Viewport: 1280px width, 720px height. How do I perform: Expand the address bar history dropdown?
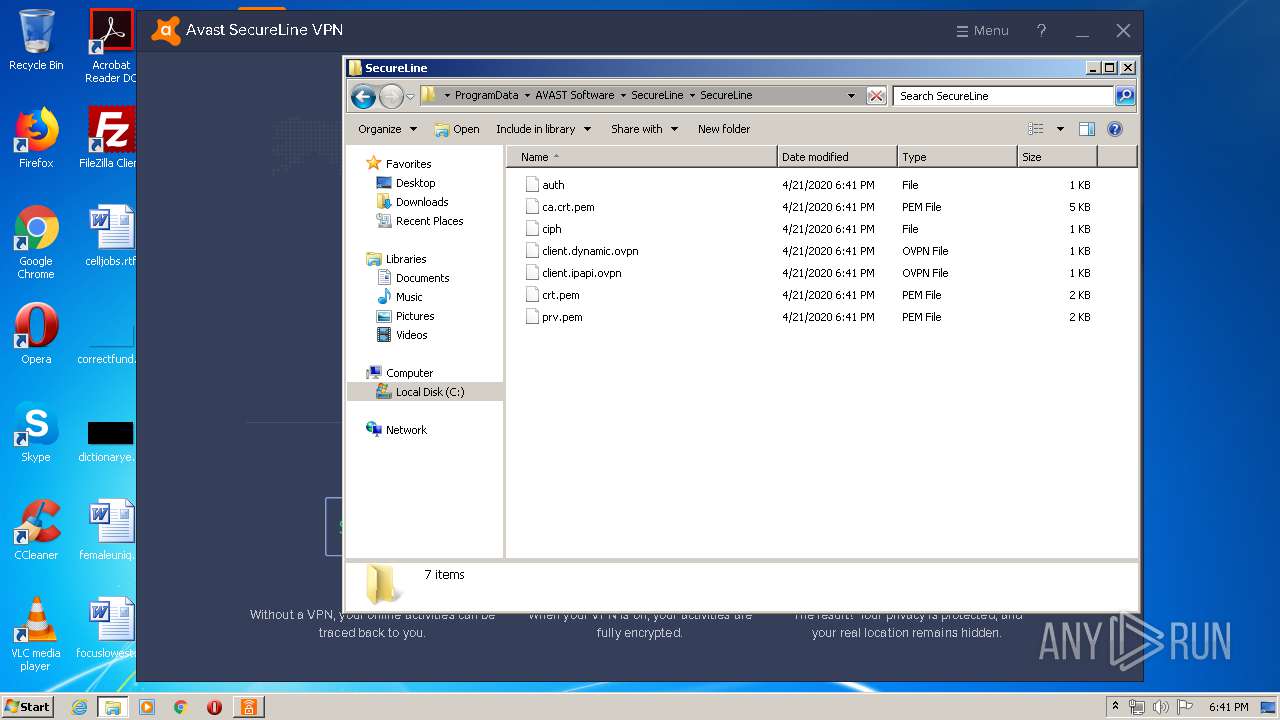tap(851, 96)
